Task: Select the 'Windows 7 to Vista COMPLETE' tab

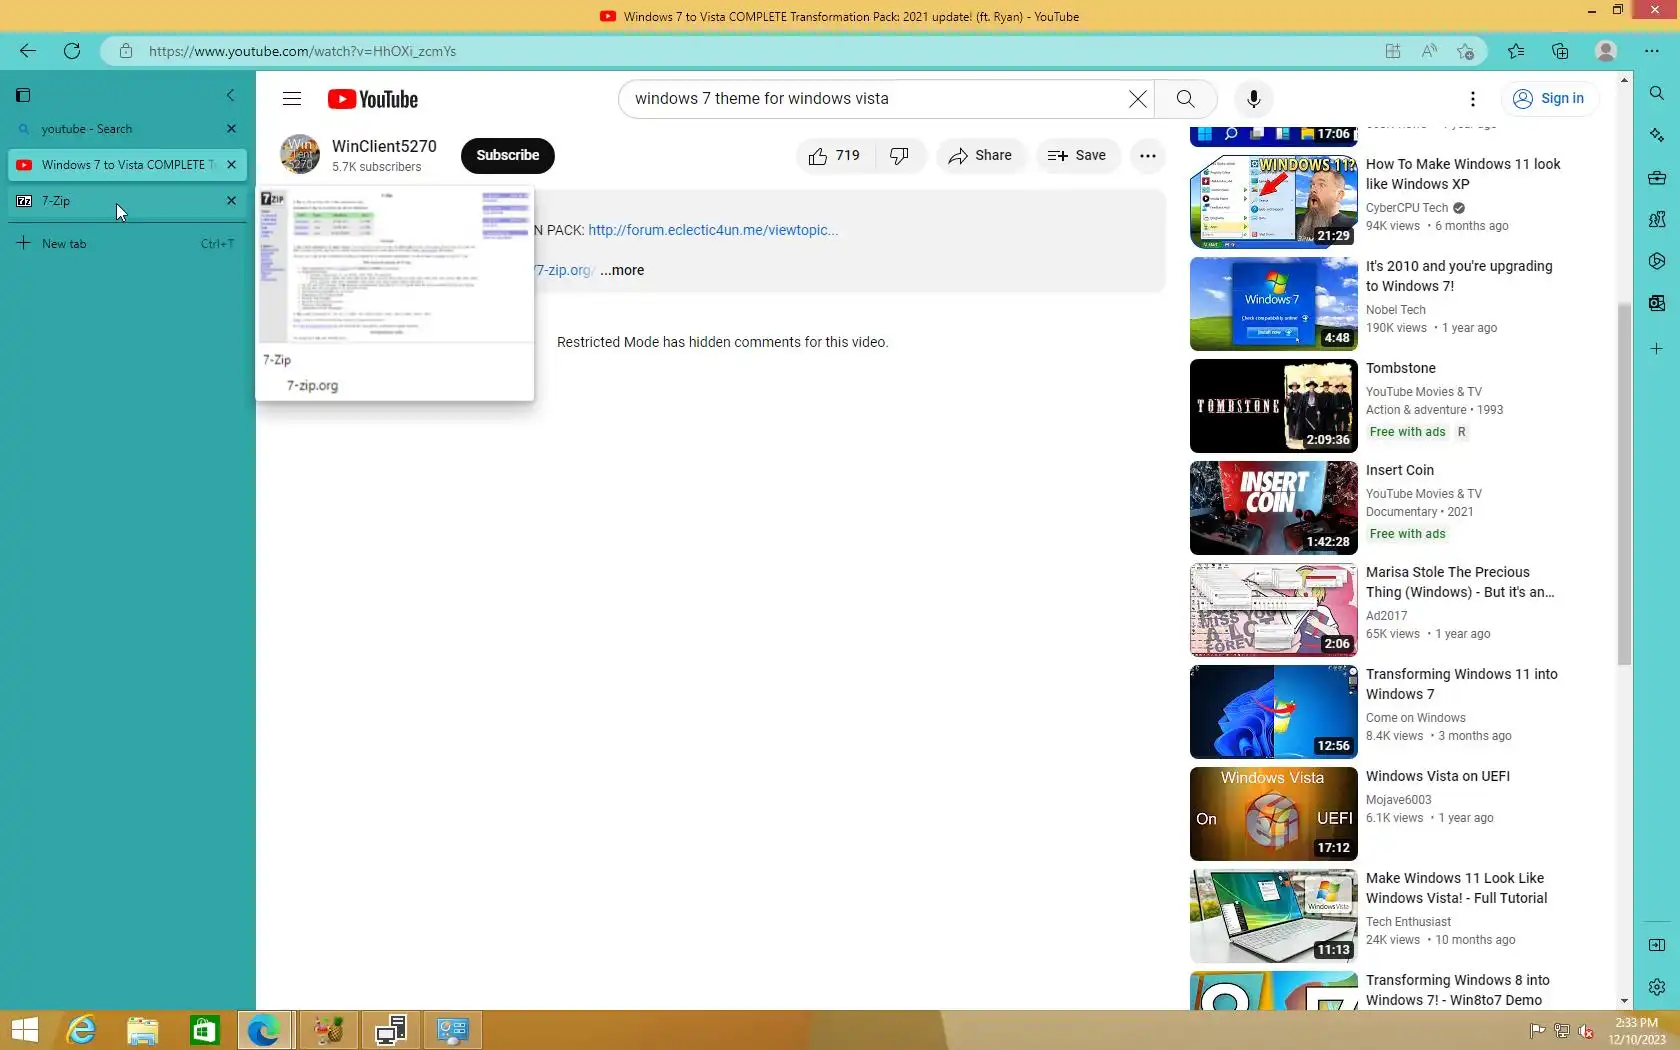Action: tap(125, 165)
